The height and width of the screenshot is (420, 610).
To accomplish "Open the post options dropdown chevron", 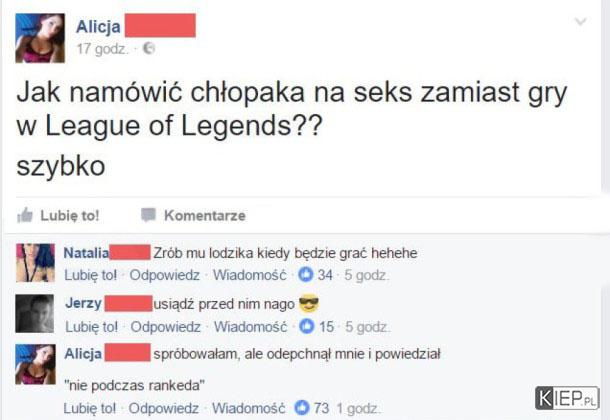I will point(580,21).
